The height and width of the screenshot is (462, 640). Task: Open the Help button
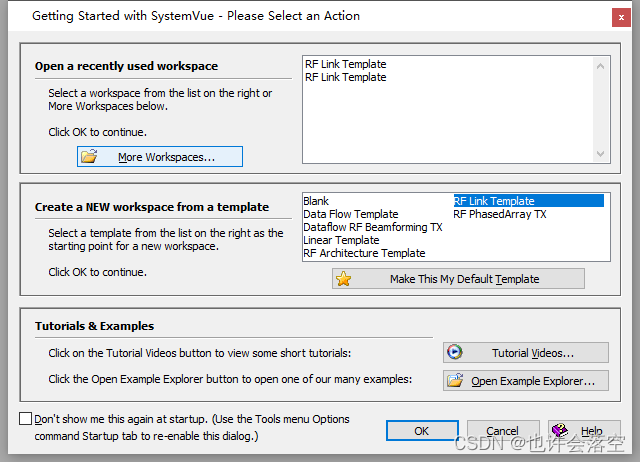coord(584,431)
